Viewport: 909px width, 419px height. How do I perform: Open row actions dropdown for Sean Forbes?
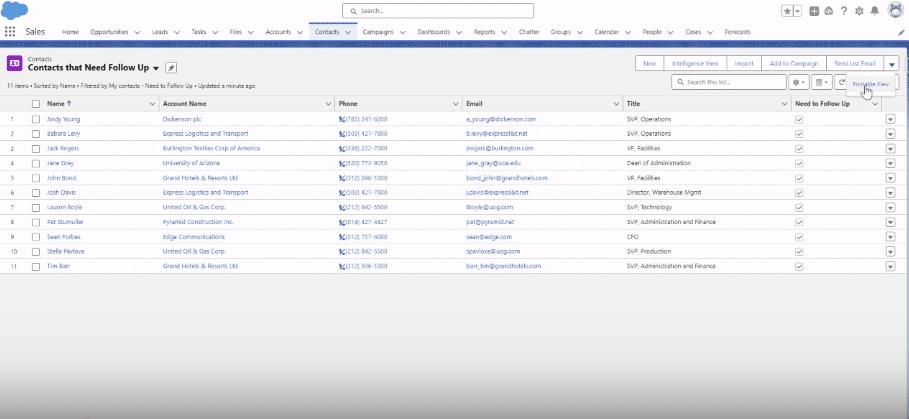[x=890, y=237]
